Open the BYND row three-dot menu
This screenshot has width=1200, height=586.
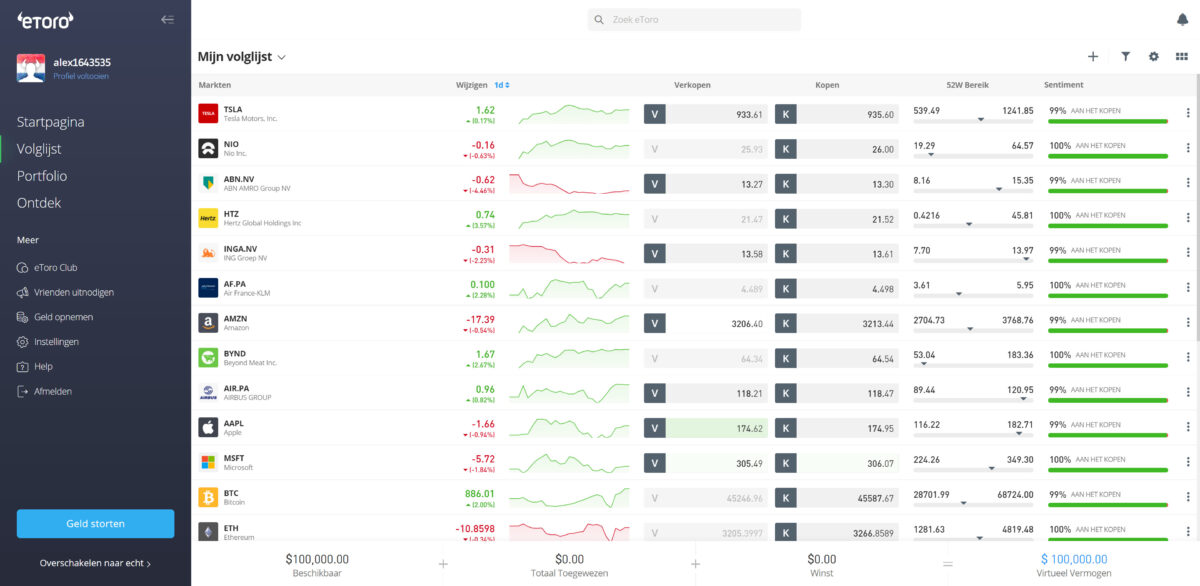point(1188,358)
